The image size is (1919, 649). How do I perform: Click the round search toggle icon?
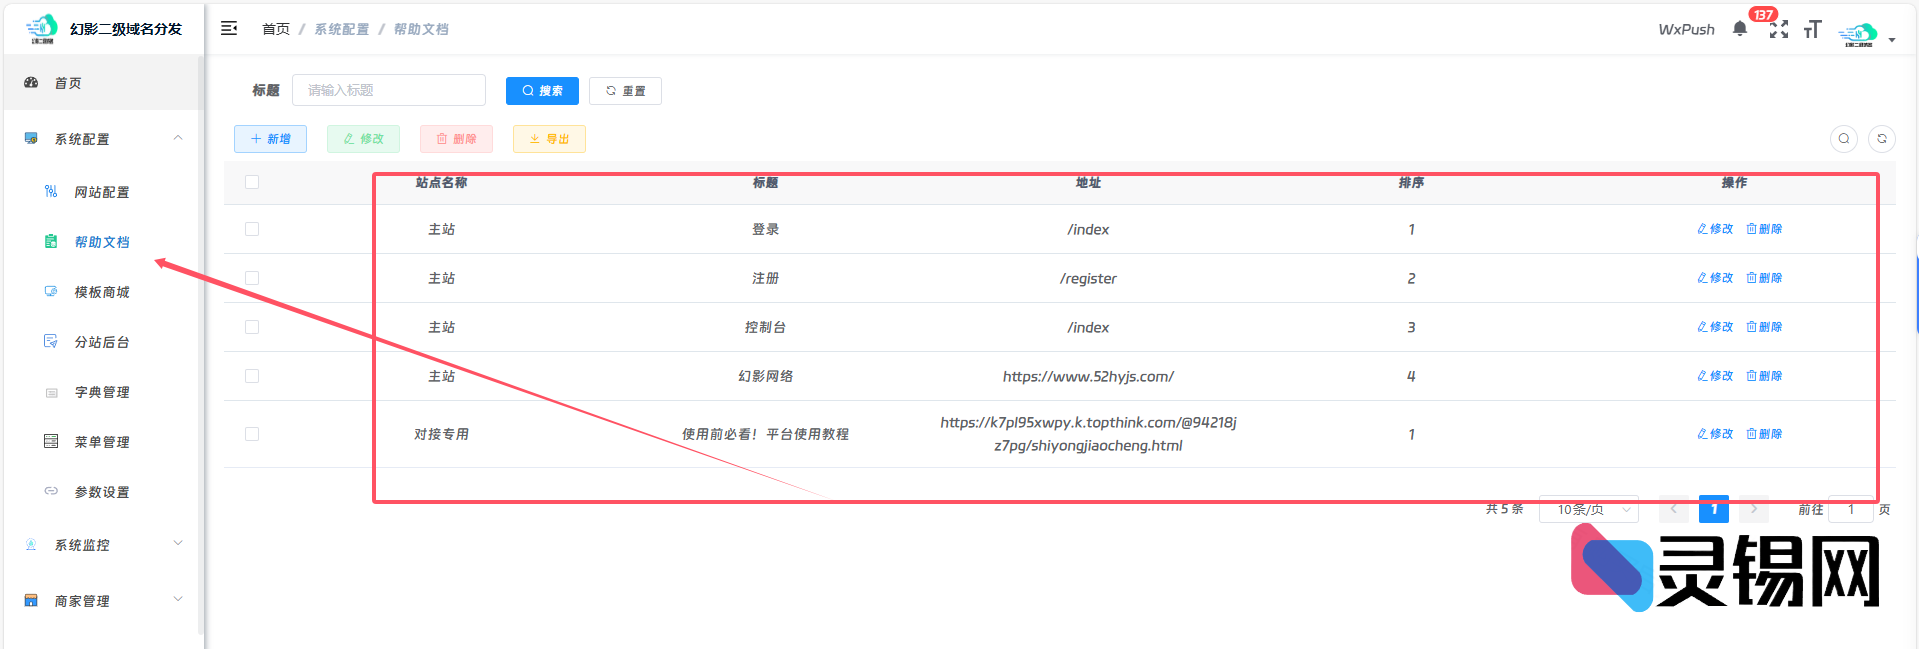coord(1843,139)
